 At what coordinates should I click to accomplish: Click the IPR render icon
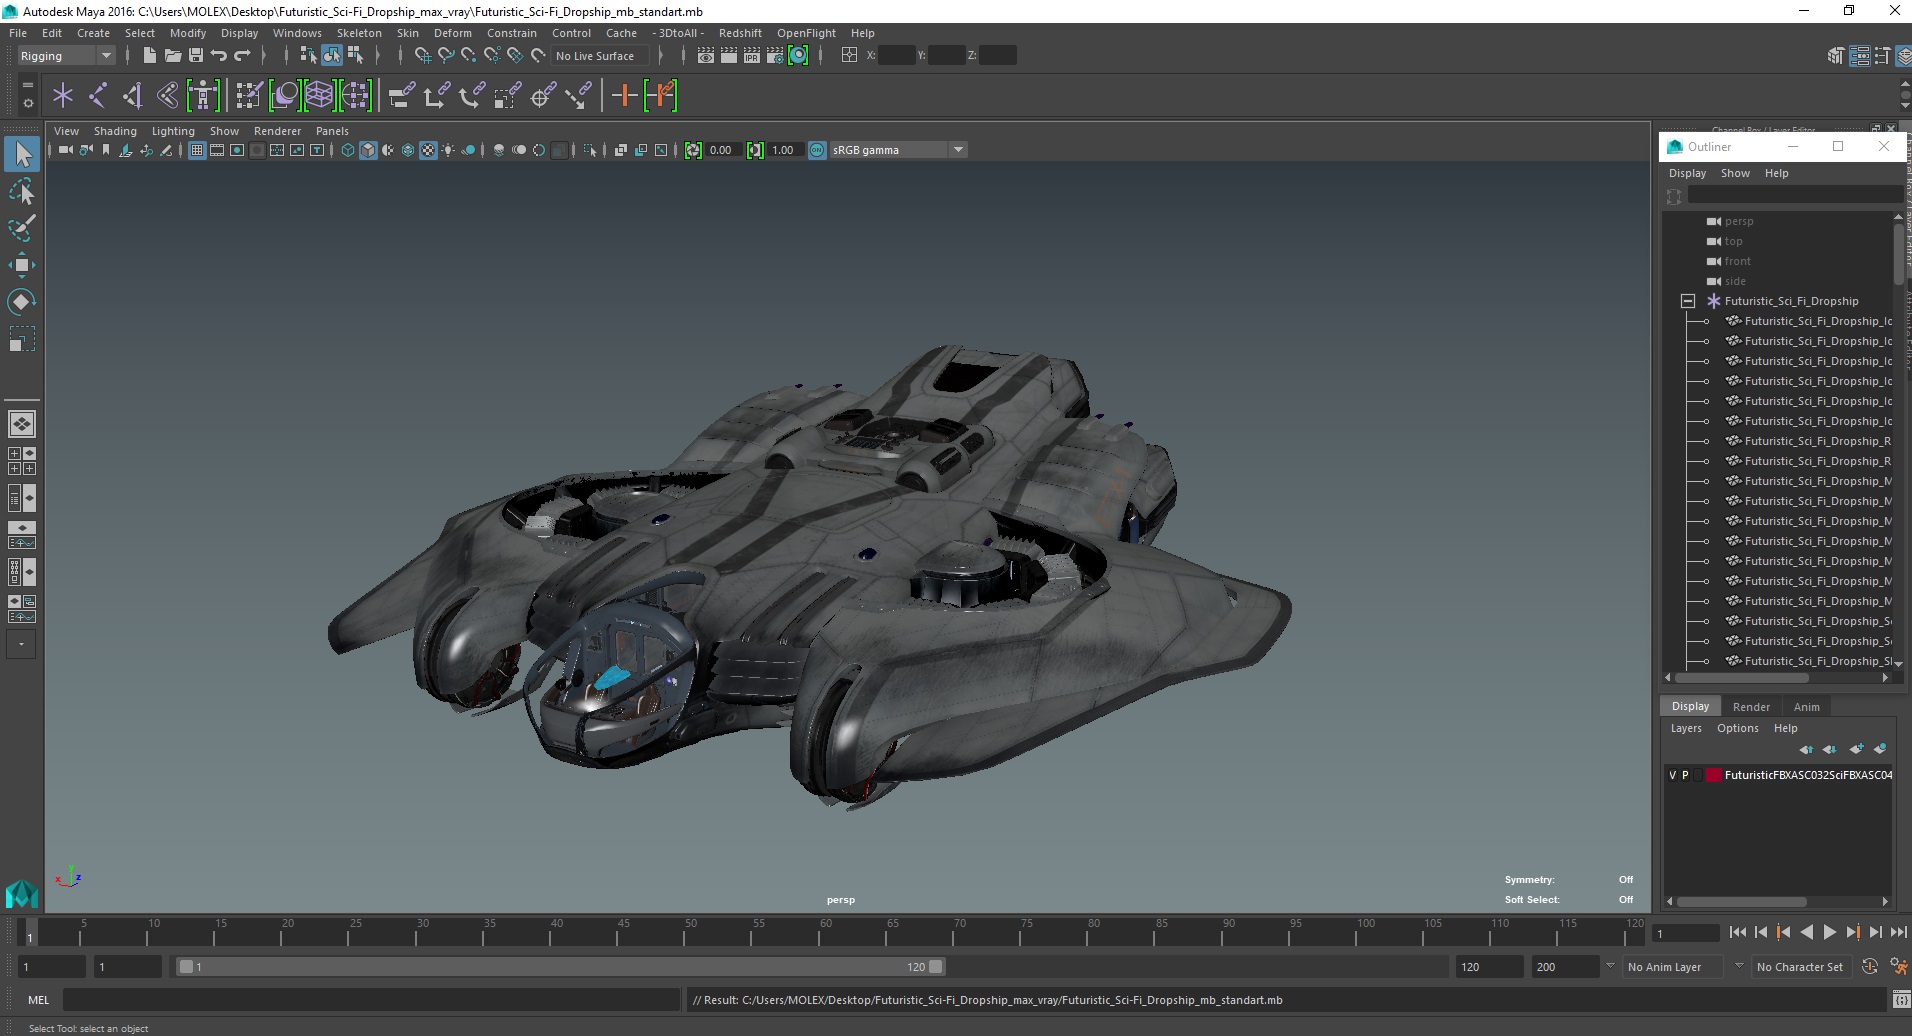pyautogui.click(x=752, y=55)
